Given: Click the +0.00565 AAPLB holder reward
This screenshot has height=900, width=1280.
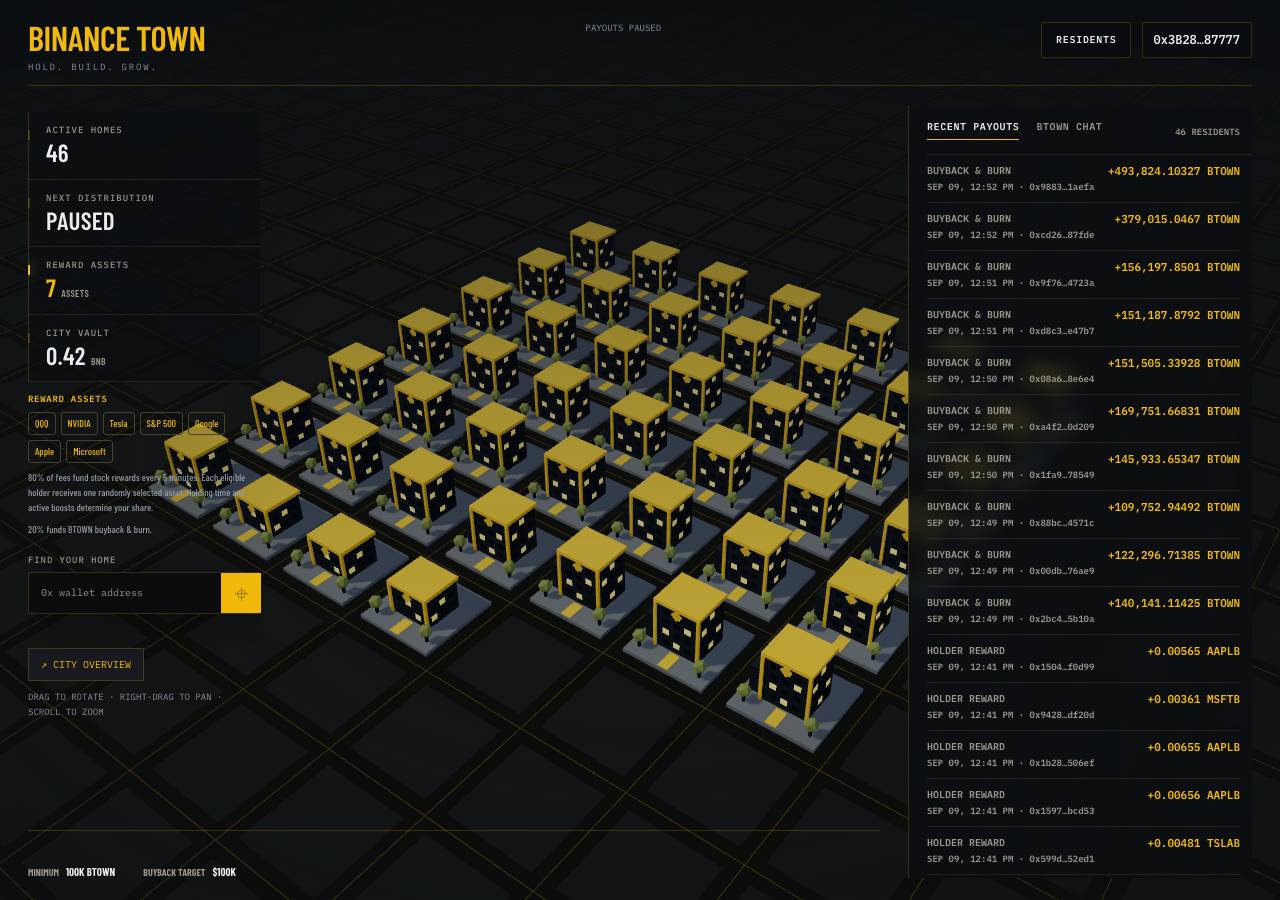Looking at the screenshot, I should click(x=1193, y=651).
